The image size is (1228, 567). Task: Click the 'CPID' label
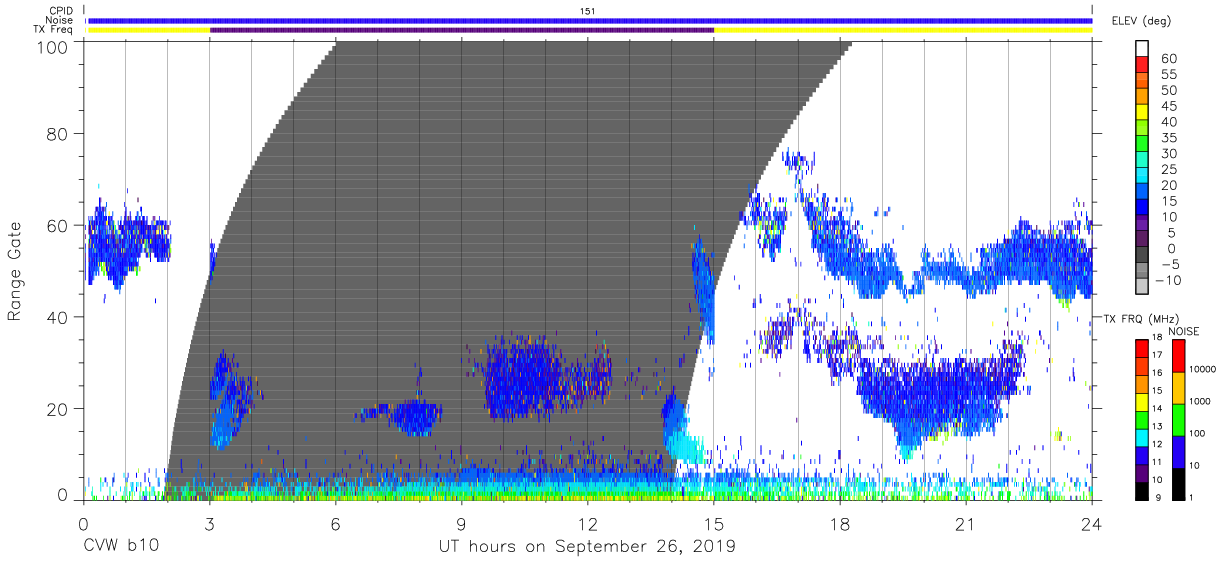tap(61, 10)
